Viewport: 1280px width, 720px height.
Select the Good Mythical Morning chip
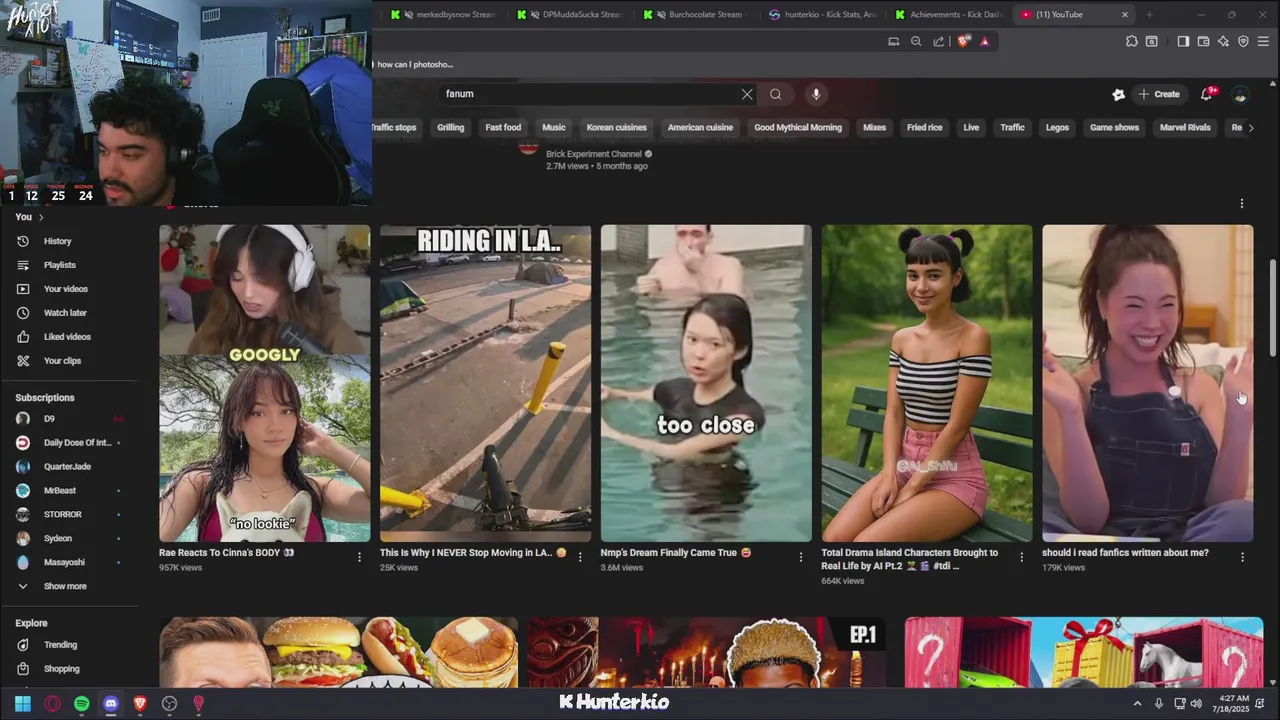[798, 128]
